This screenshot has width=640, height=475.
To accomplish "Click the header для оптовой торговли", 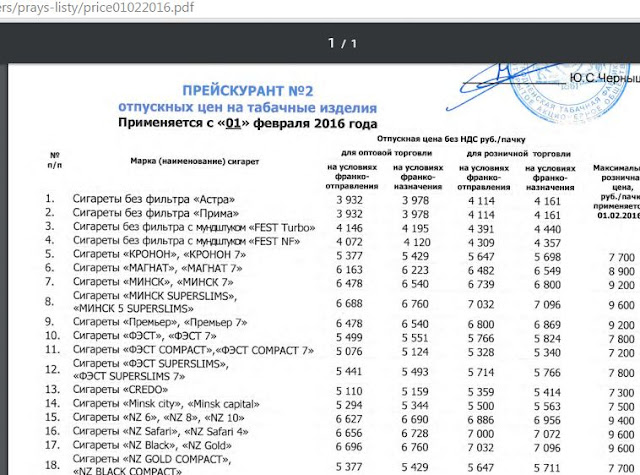I will click(387, 153).
